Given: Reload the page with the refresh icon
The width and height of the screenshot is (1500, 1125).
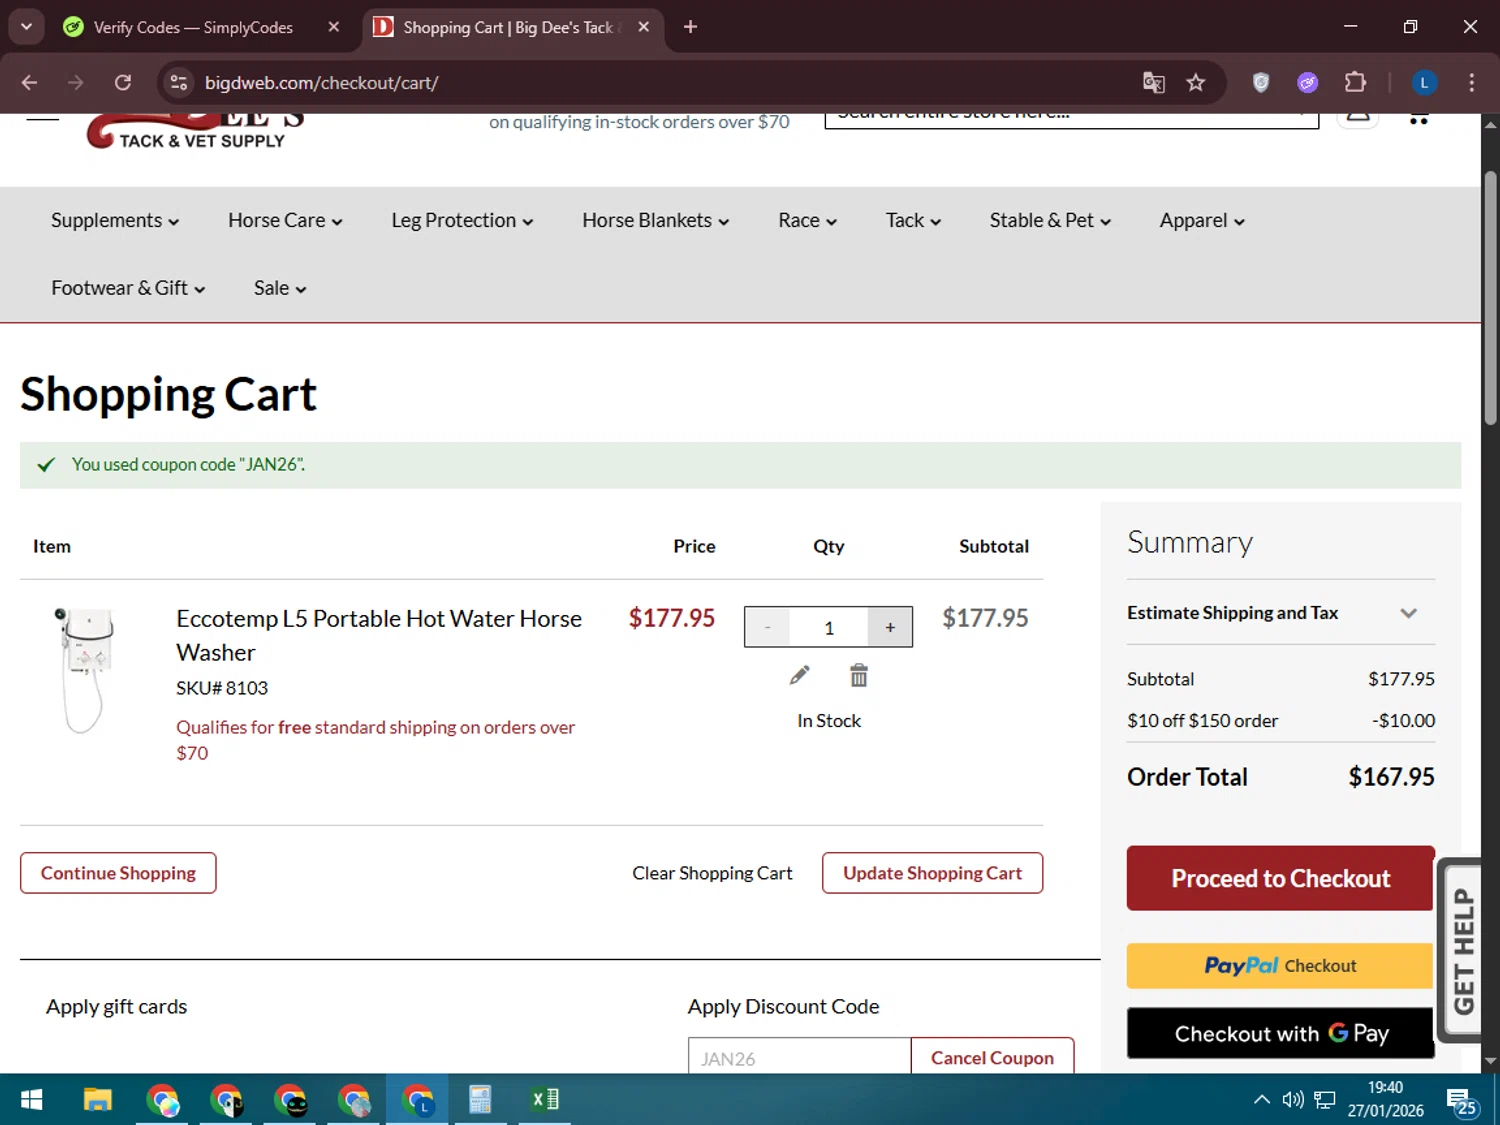Looking at the screenshot, I should [123, 83].
